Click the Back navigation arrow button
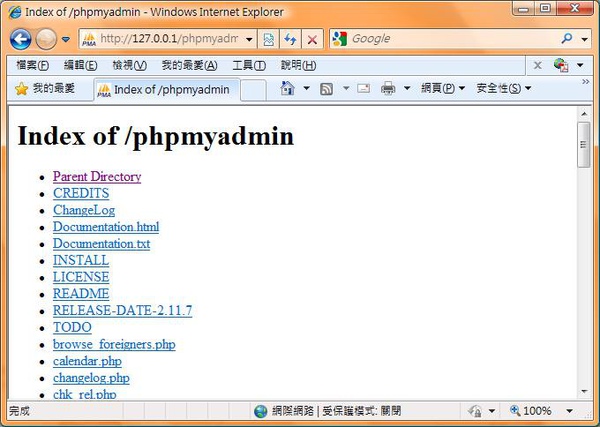 coord(21,39)
